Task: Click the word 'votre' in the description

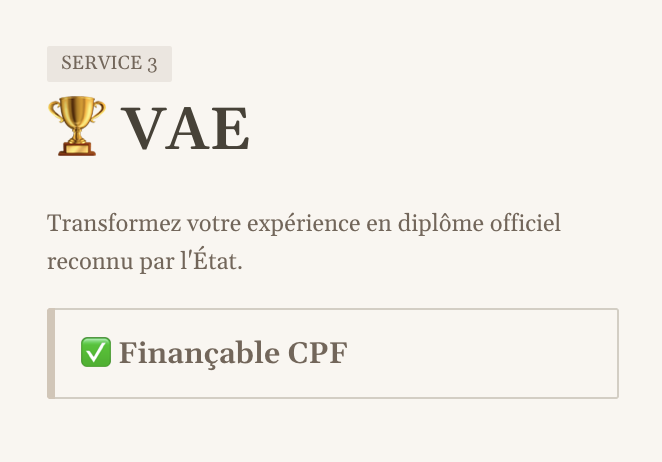Action: pyautogui.click(x=214, y=224)
